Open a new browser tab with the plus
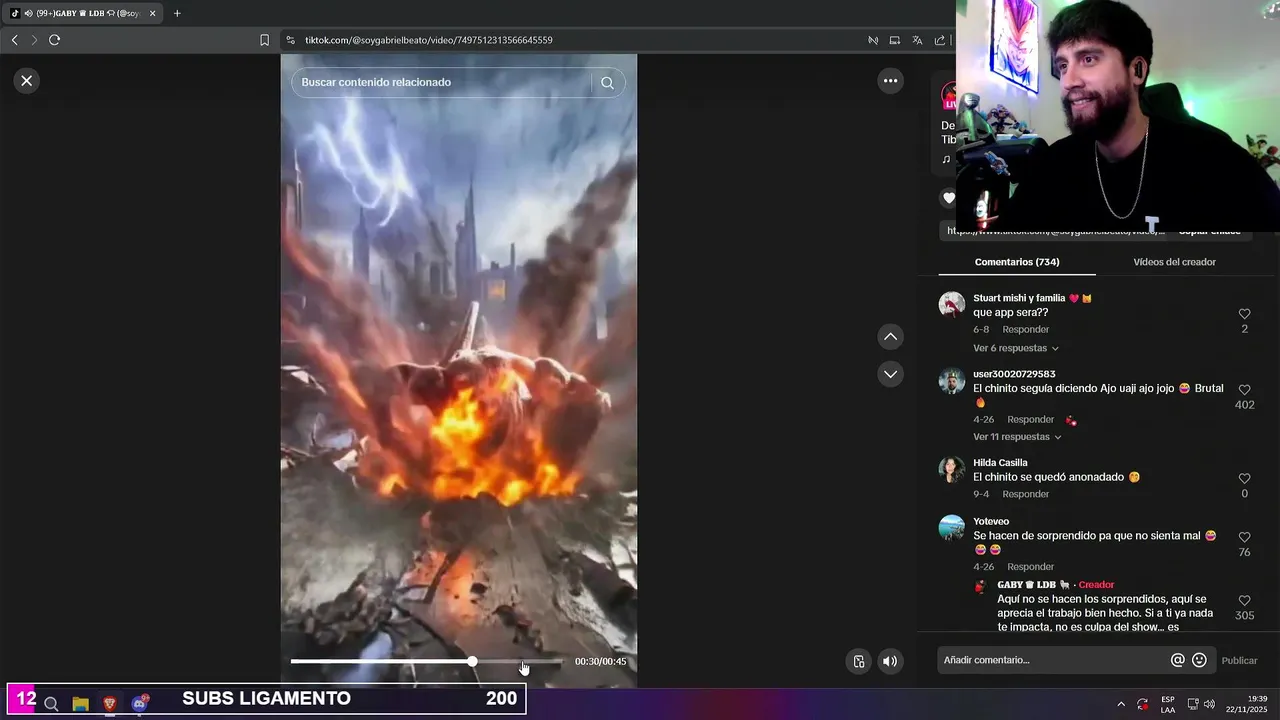Image resolution: width=1280 pixels, height=720 pixels. 177,13
